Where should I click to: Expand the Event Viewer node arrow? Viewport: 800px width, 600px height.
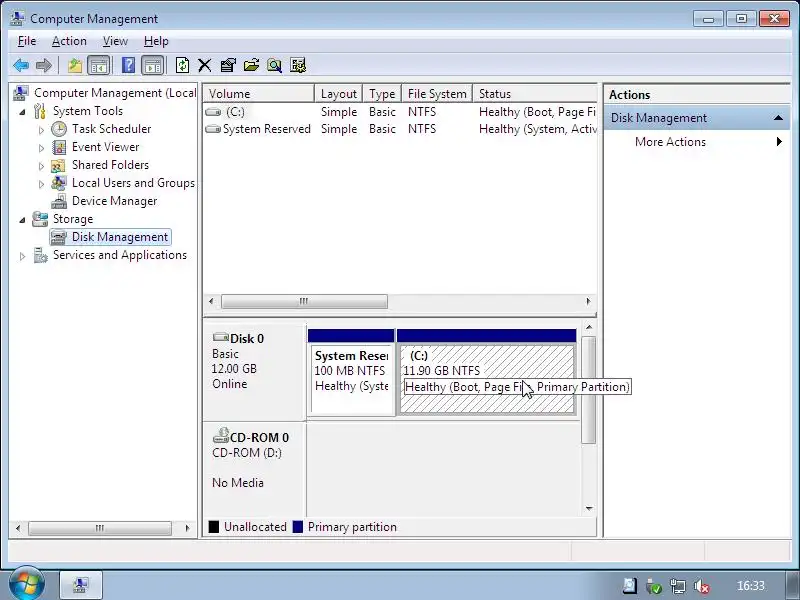click(x=41, y=148)
